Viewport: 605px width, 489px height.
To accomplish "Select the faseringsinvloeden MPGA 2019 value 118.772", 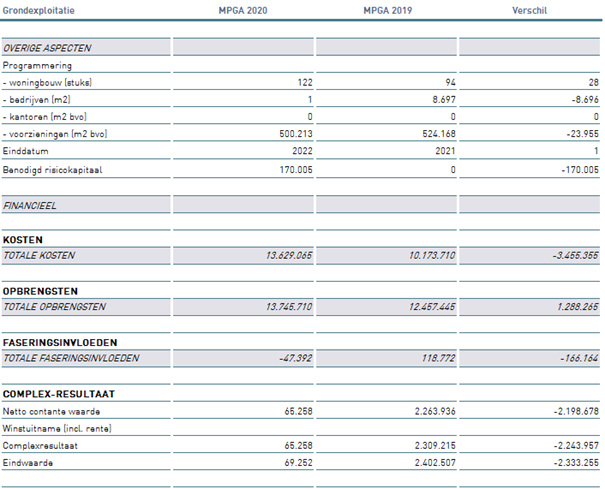I will pos(432,358).
